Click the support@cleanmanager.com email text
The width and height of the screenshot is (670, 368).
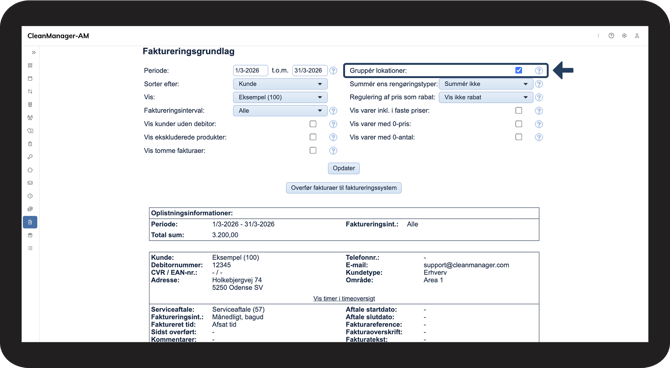466,265
